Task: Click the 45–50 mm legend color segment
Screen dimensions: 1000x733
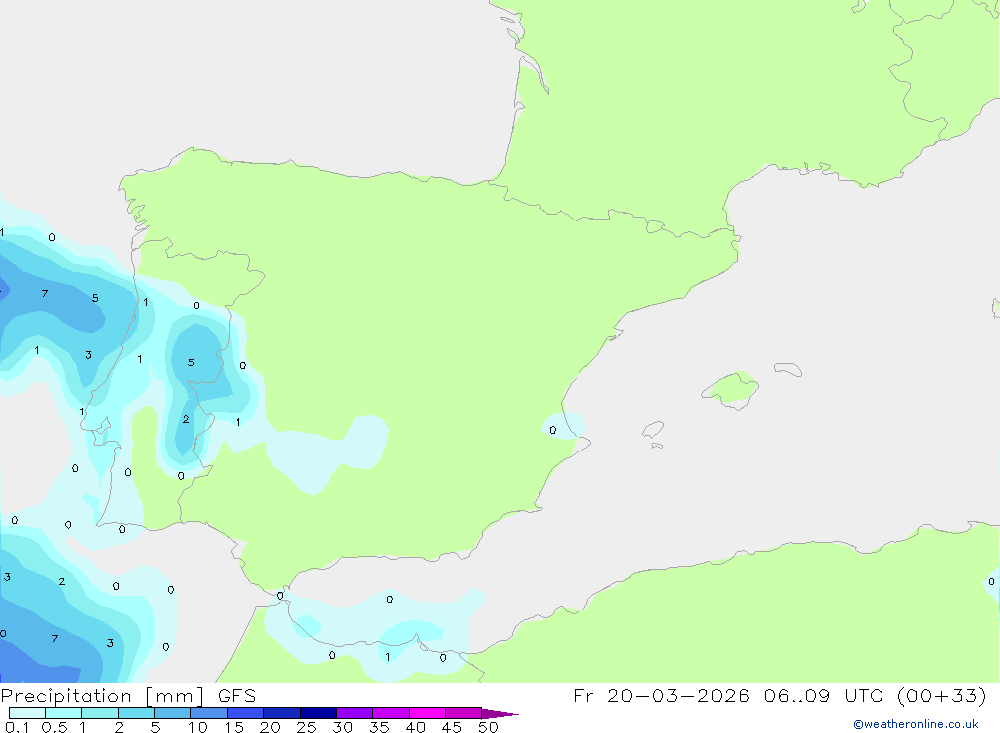Action: pyautogui.click(x=464, y=713)
